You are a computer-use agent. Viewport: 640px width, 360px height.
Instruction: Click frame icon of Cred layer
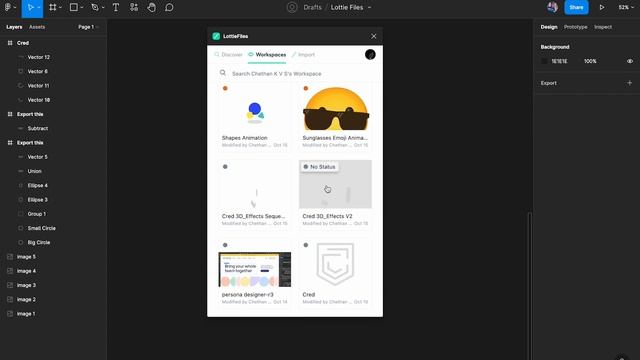click(10, 43)
